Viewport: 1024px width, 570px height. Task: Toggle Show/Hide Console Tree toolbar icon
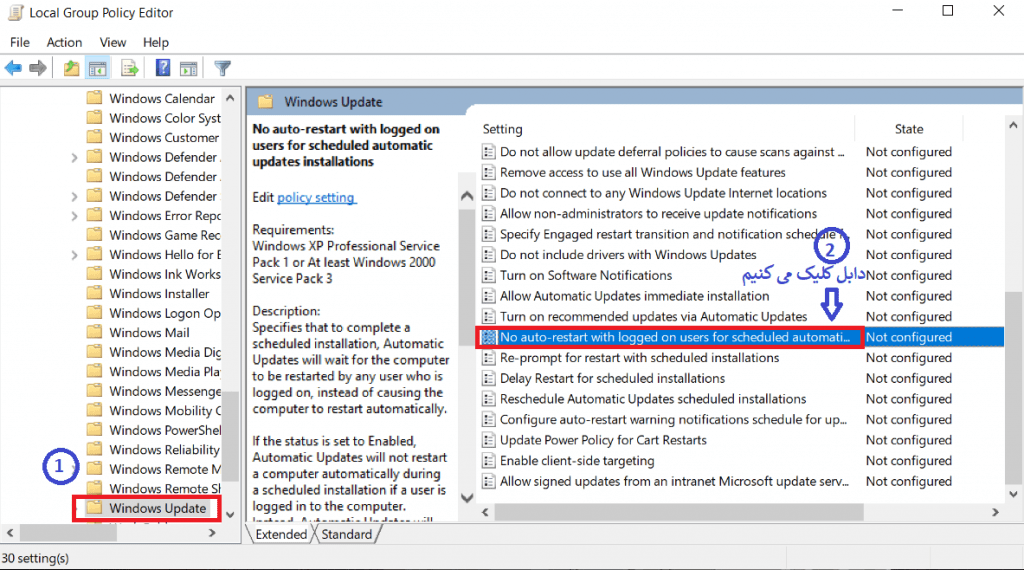coord(98,68)
